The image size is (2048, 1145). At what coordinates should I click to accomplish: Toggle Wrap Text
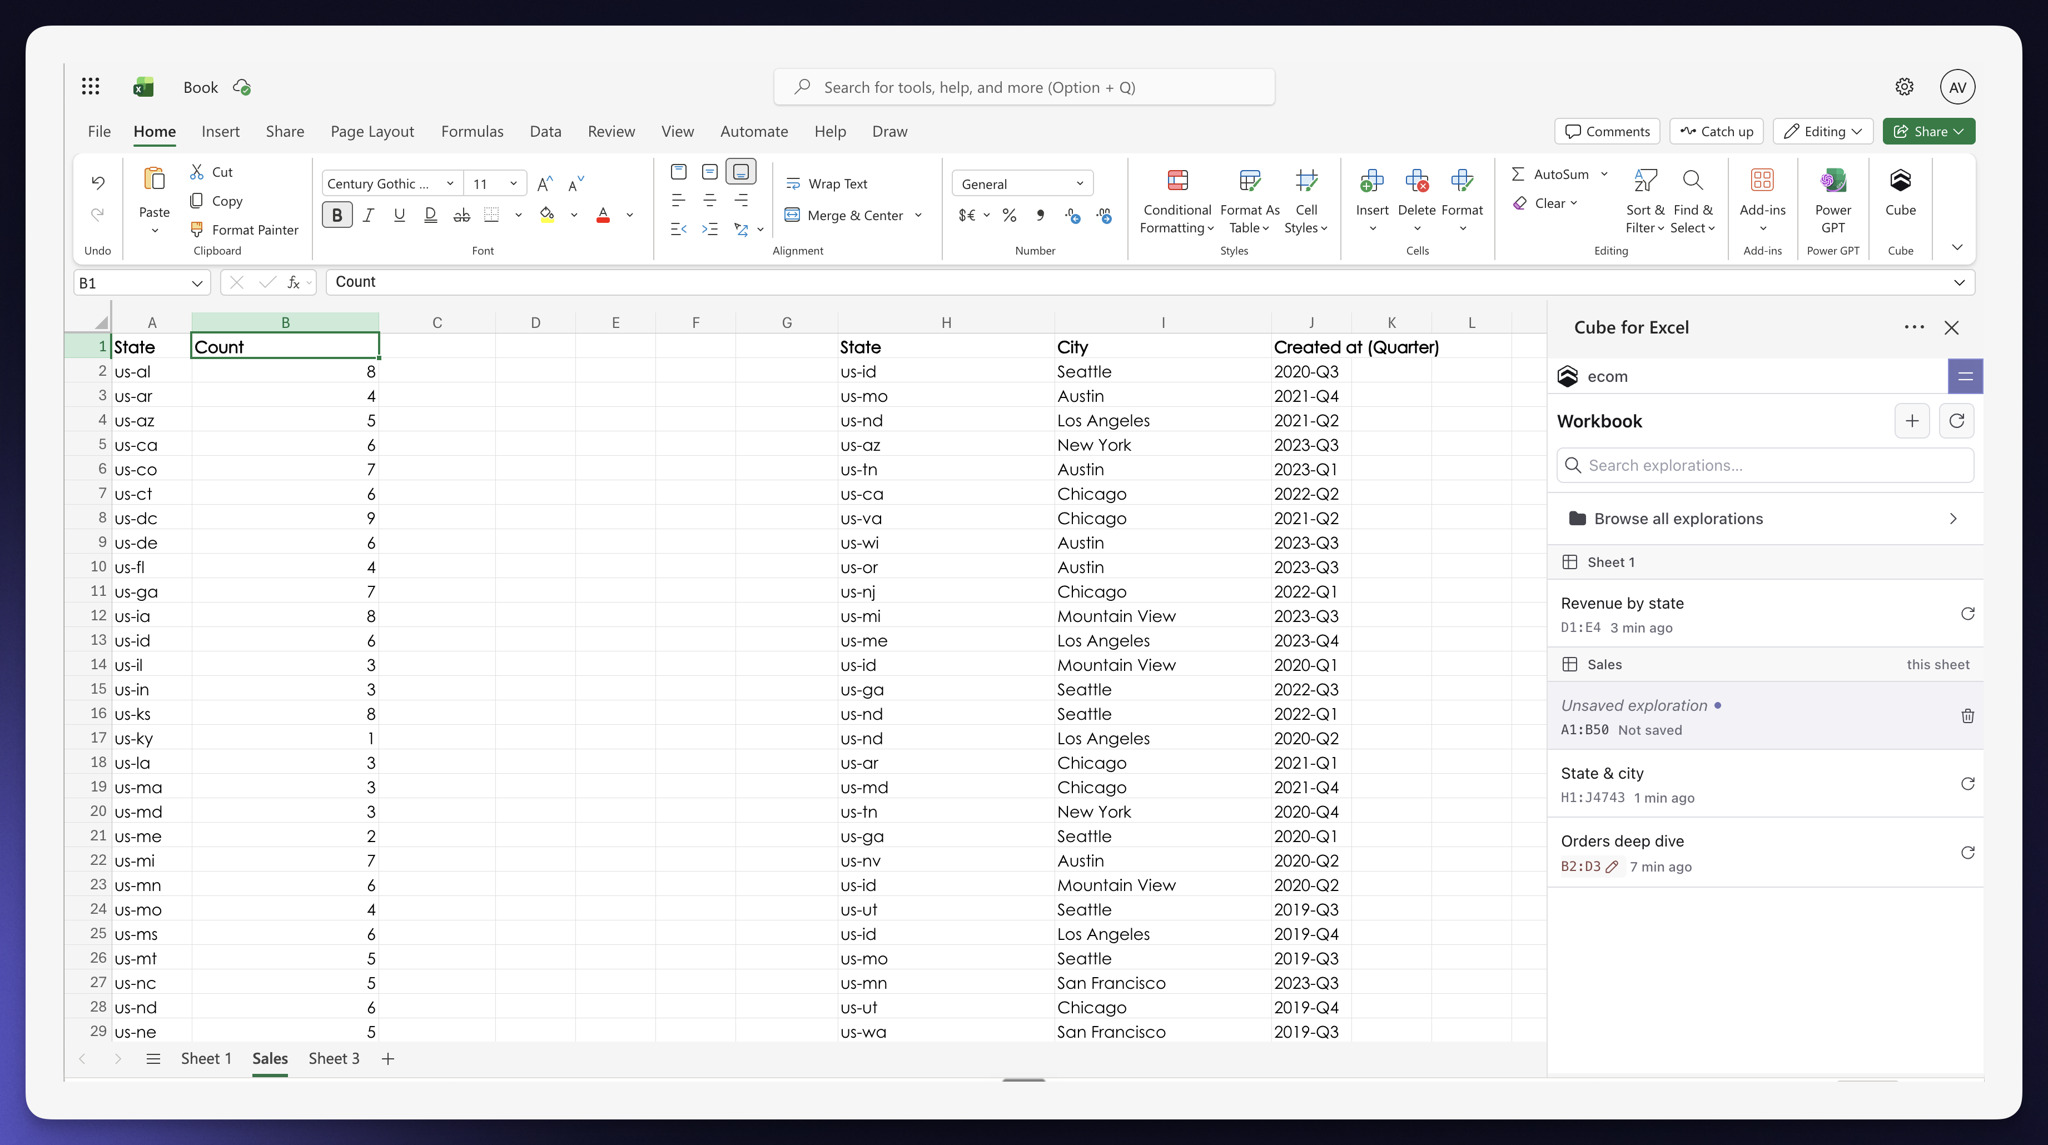pos(826,184)
